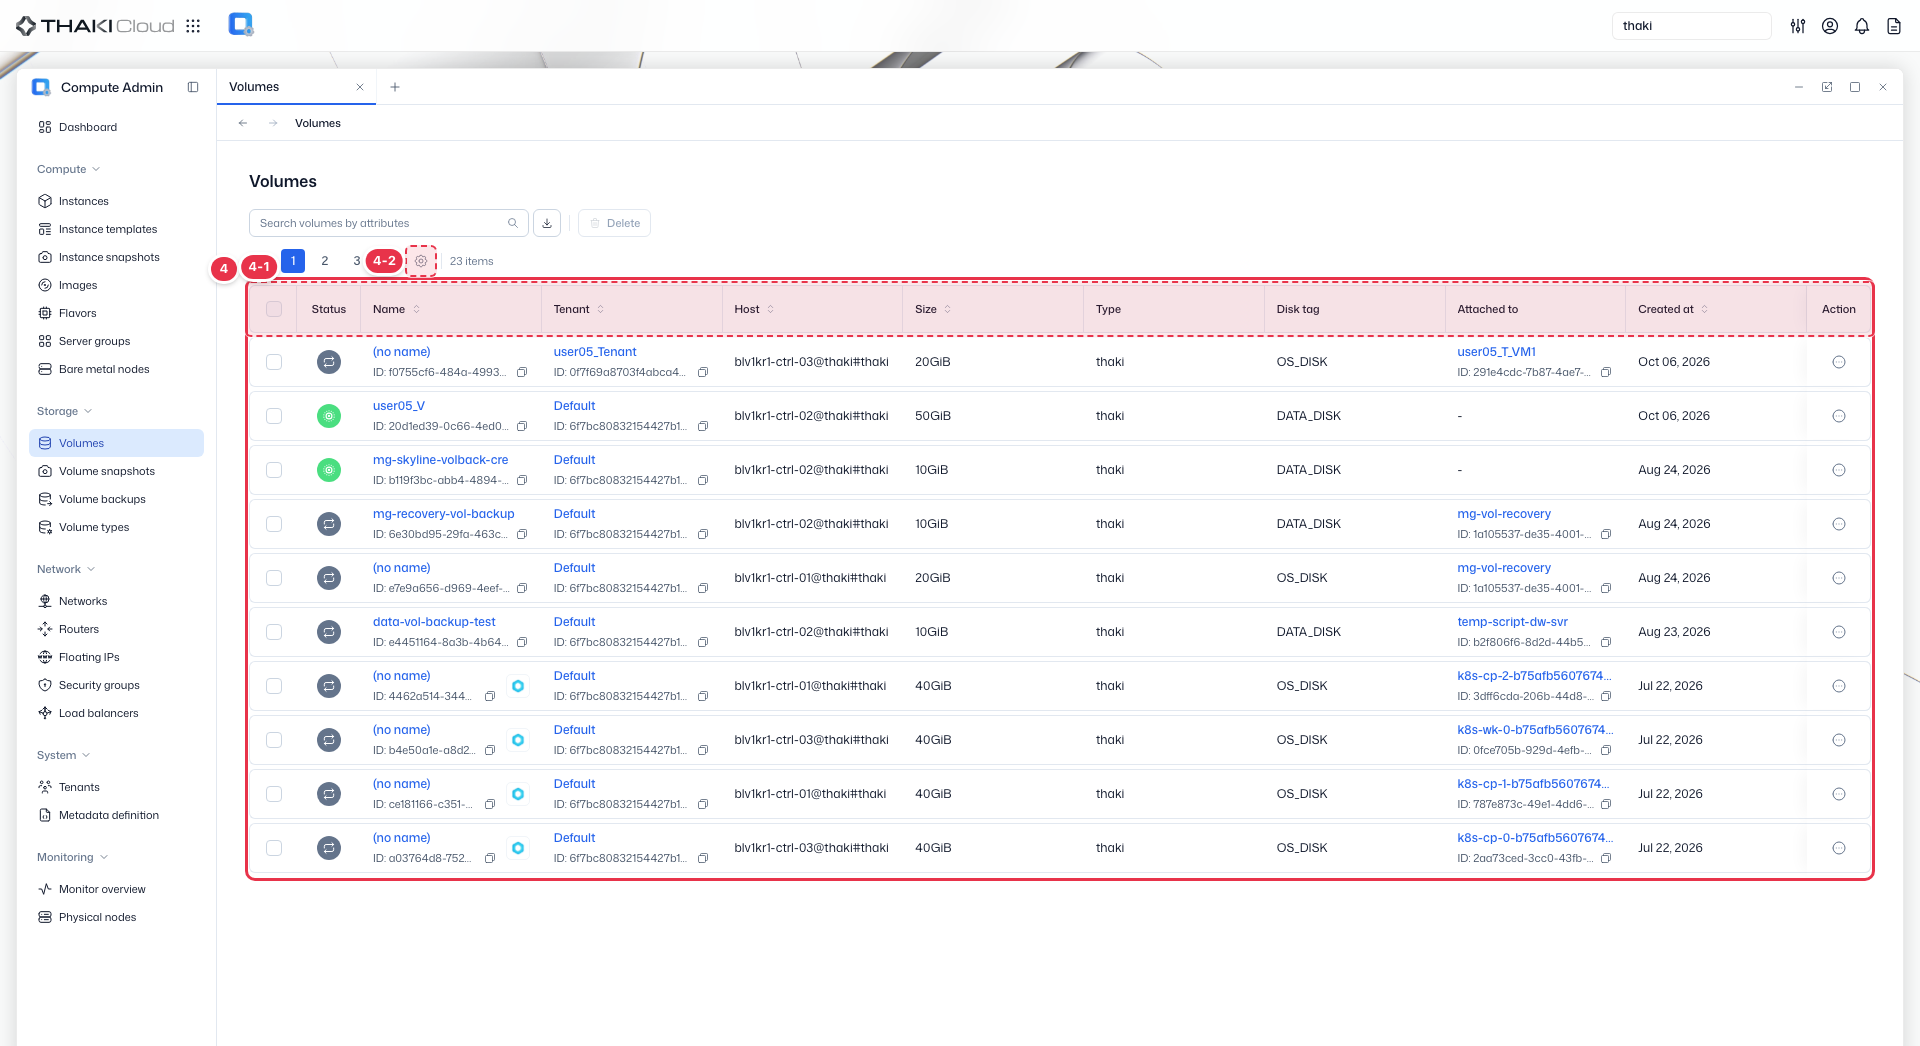Go to page 2 of volumes
Image resolution: width=1920 pixels, height=1046 pixels.
click(x=325, y=261)
